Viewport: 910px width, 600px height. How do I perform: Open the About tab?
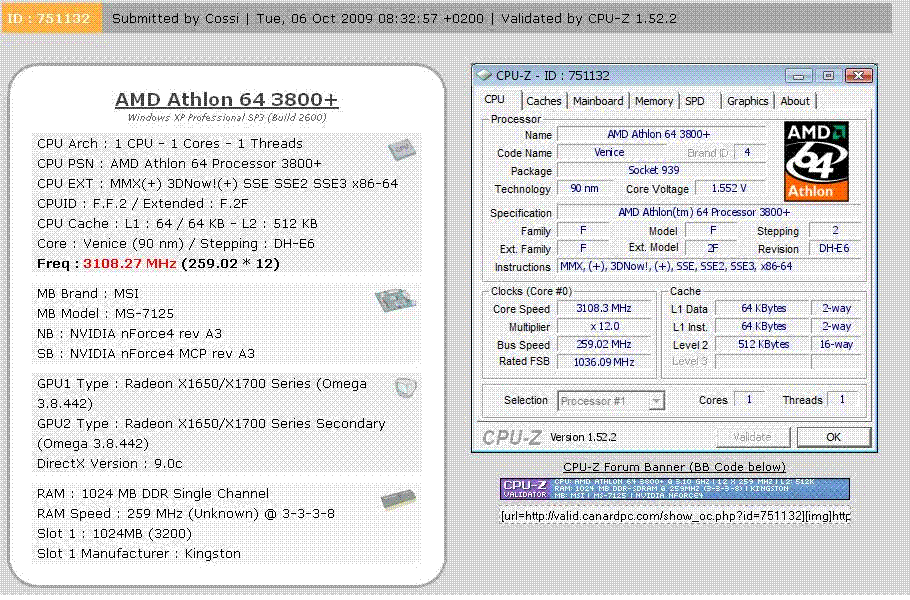[795, 101]
